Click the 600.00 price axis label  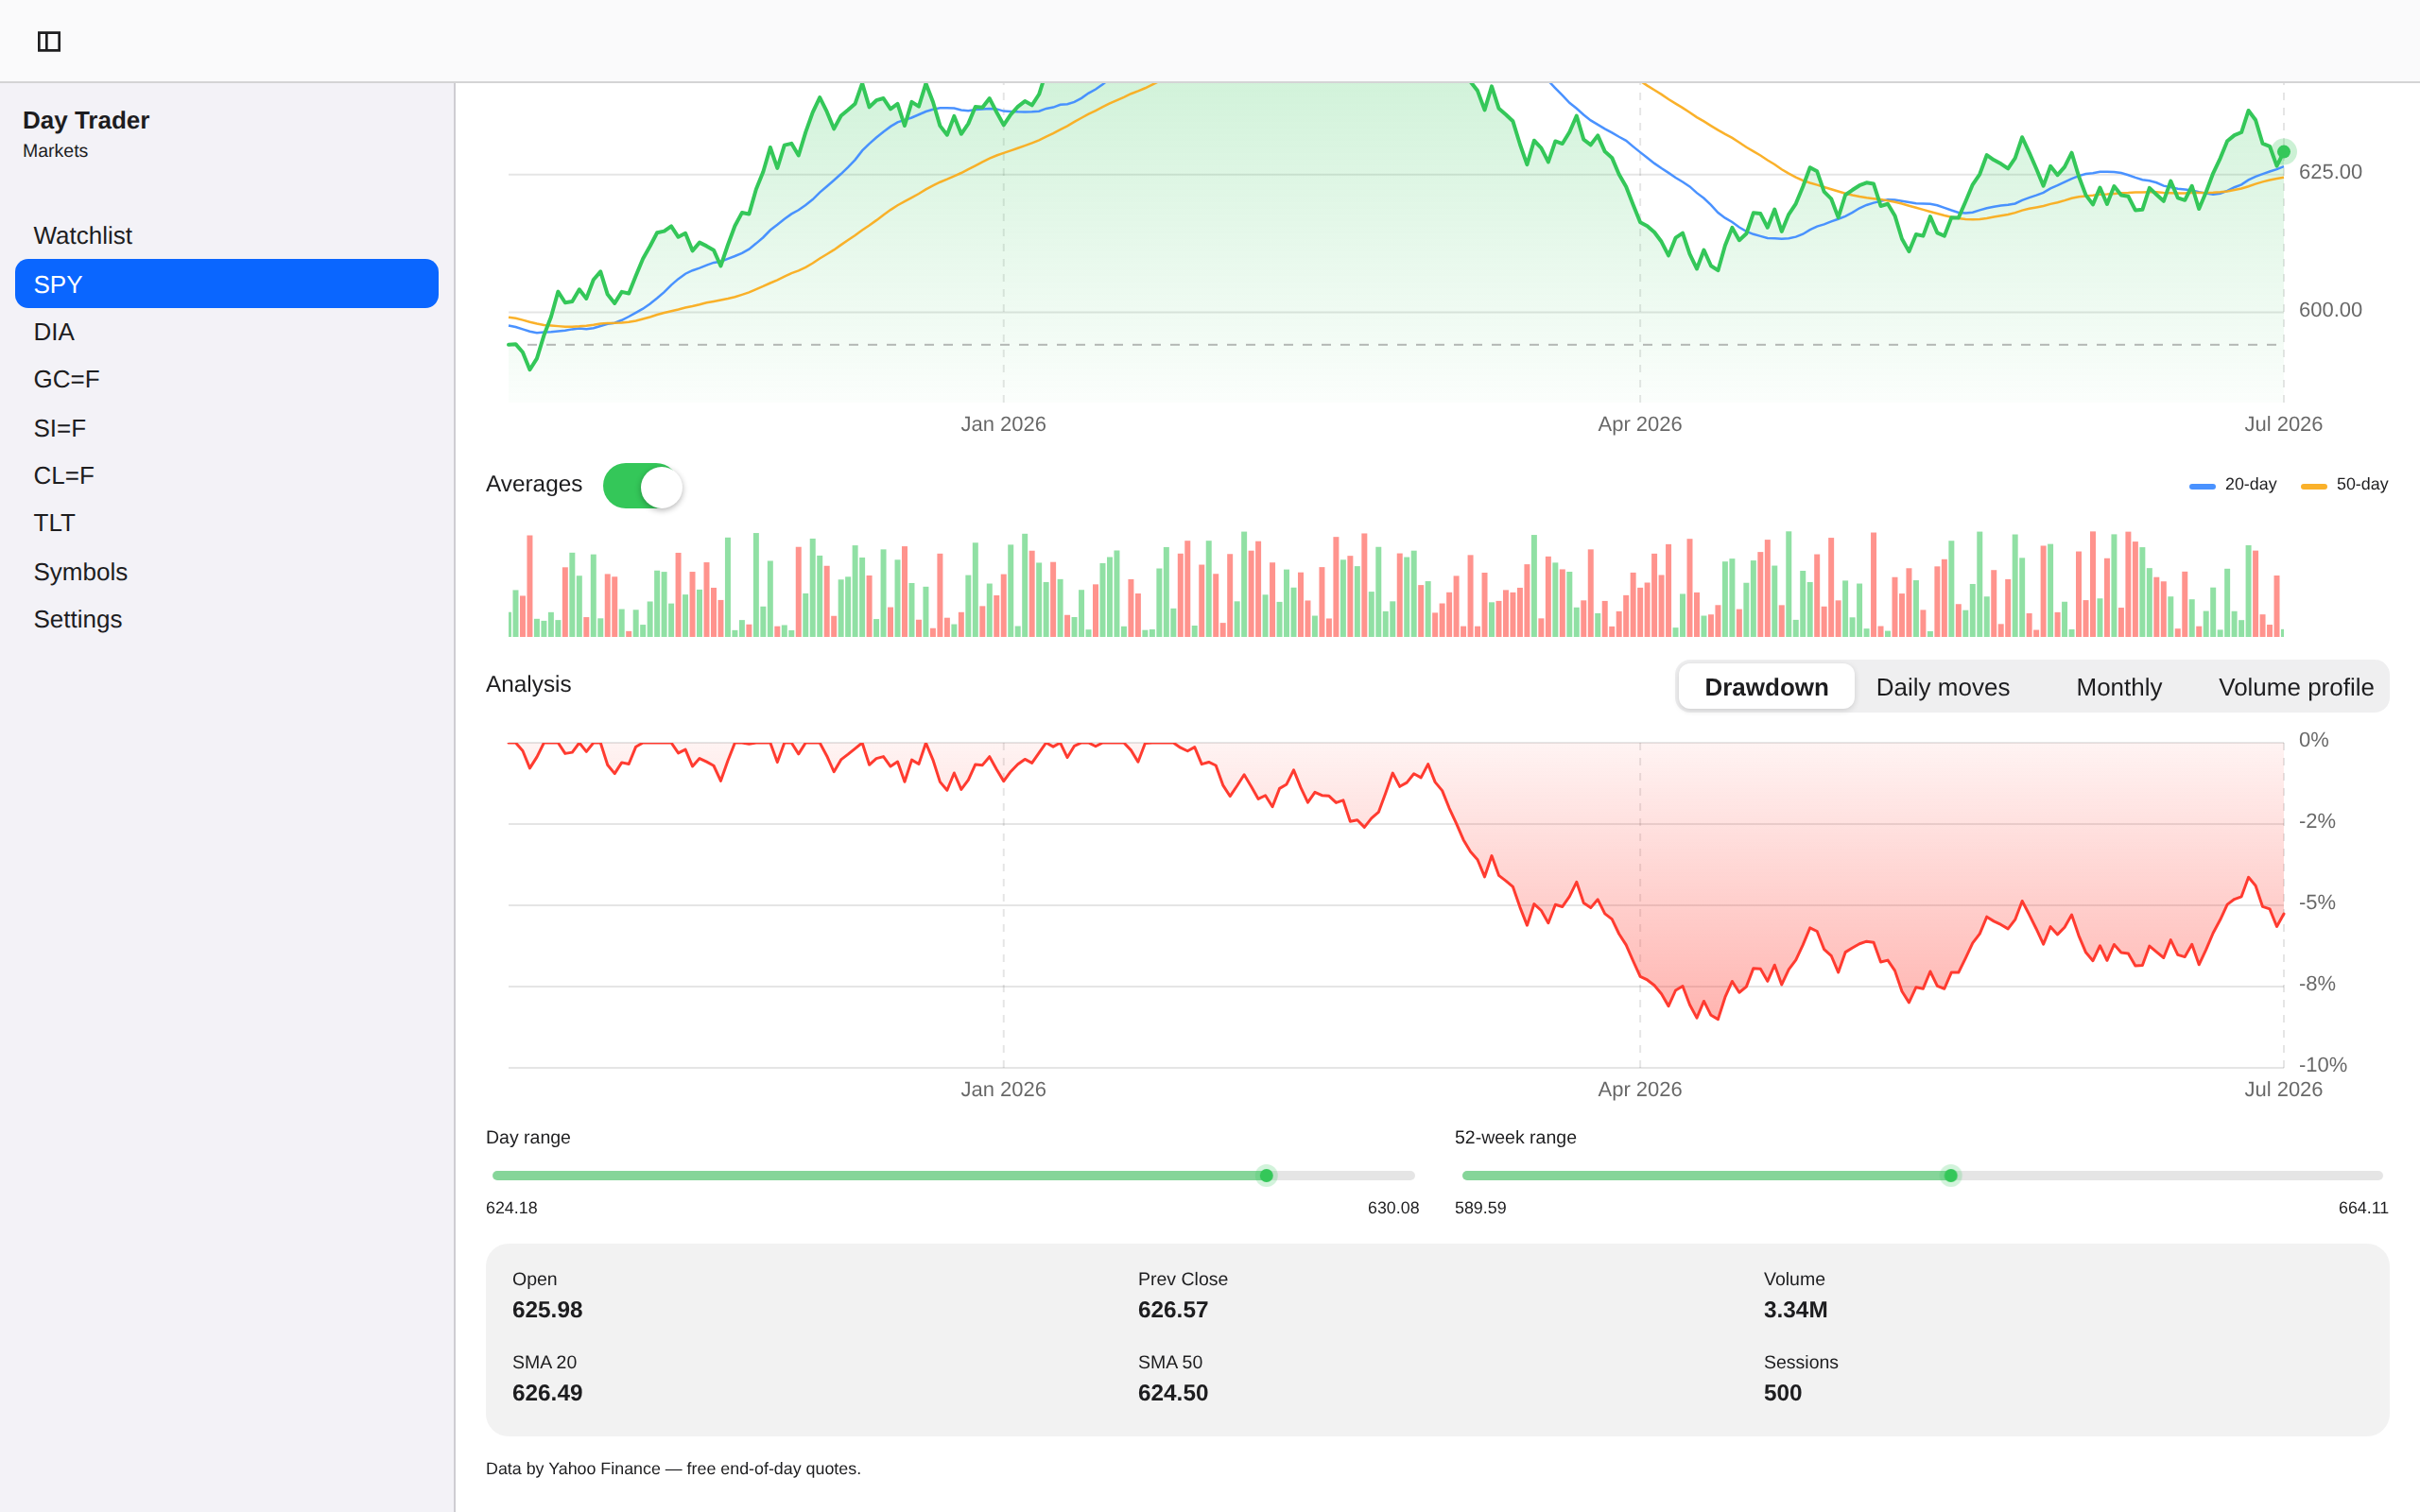coord(2330,310)
